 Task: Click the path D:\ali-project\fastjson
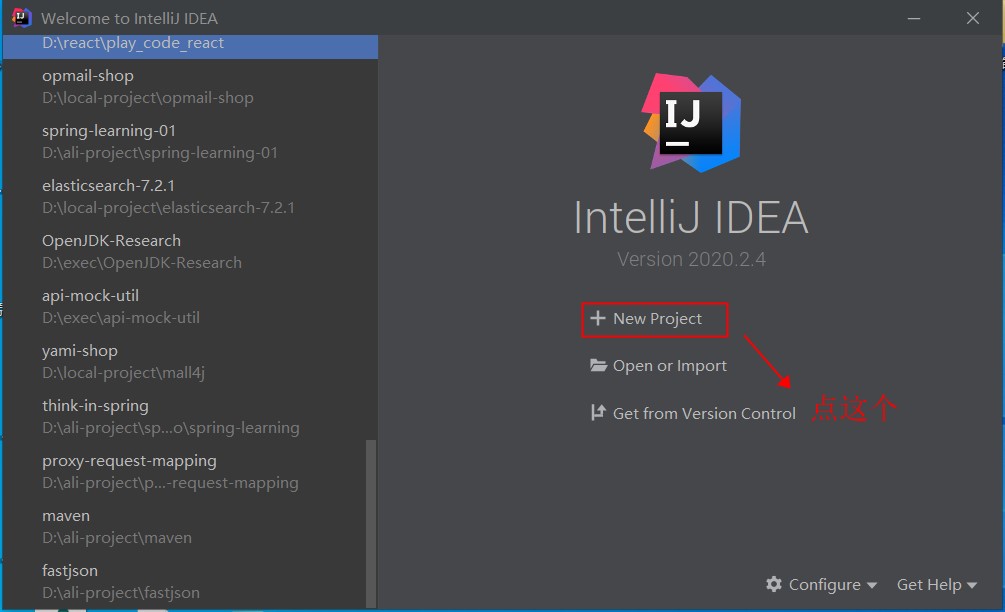(120, 593)
